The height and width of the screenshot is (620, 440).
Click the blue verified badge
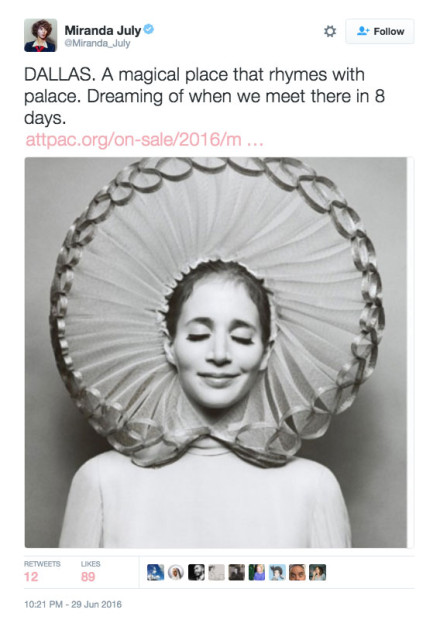149,29
